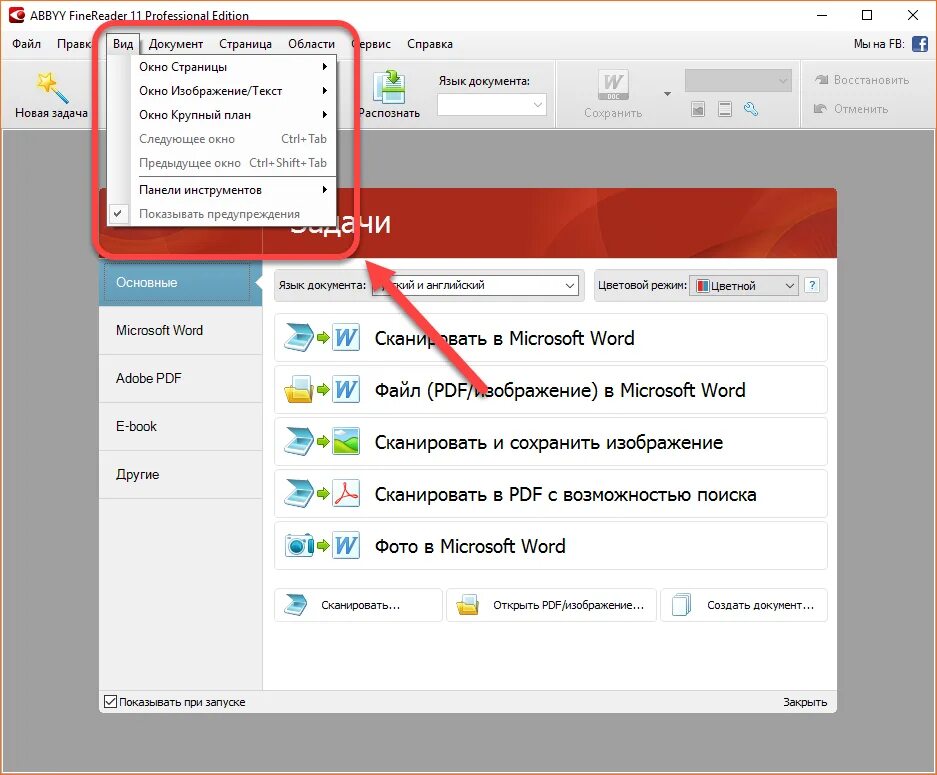937x775 pixels.
Task: Open the Файл menu
Action: pos(26,44)
